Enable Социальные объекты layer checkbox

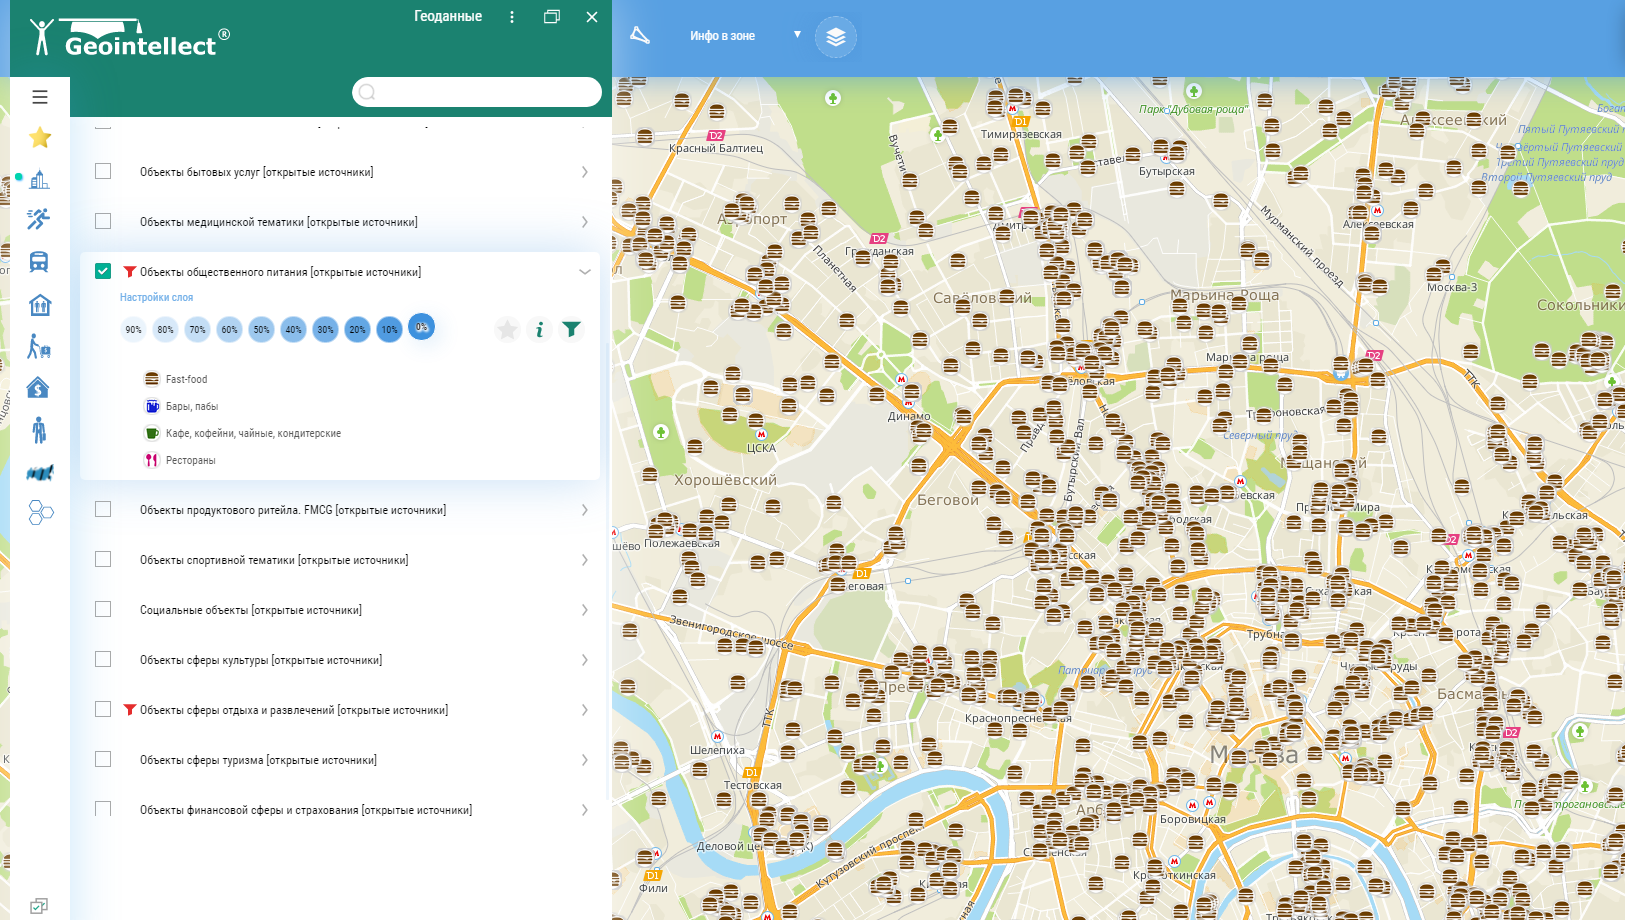[103, 609]
